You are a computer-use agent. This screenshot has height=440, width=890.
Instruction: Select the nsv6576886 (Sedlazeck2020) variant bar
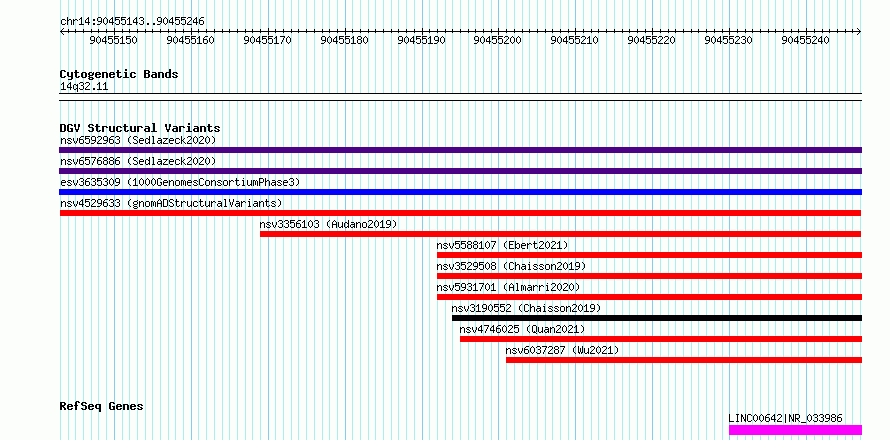[x=460, y=171]
